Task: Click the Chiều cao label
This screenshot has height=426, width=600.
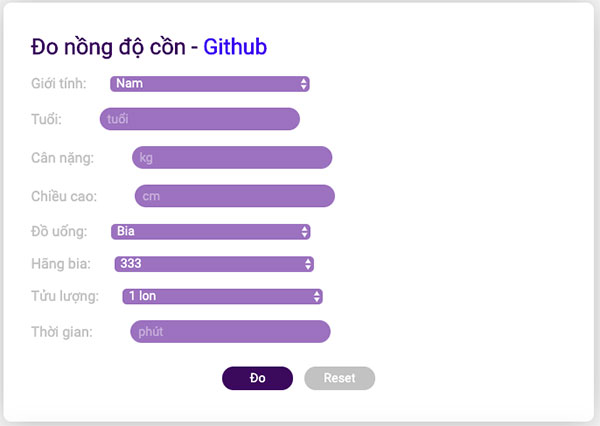Action: (64, 197)
